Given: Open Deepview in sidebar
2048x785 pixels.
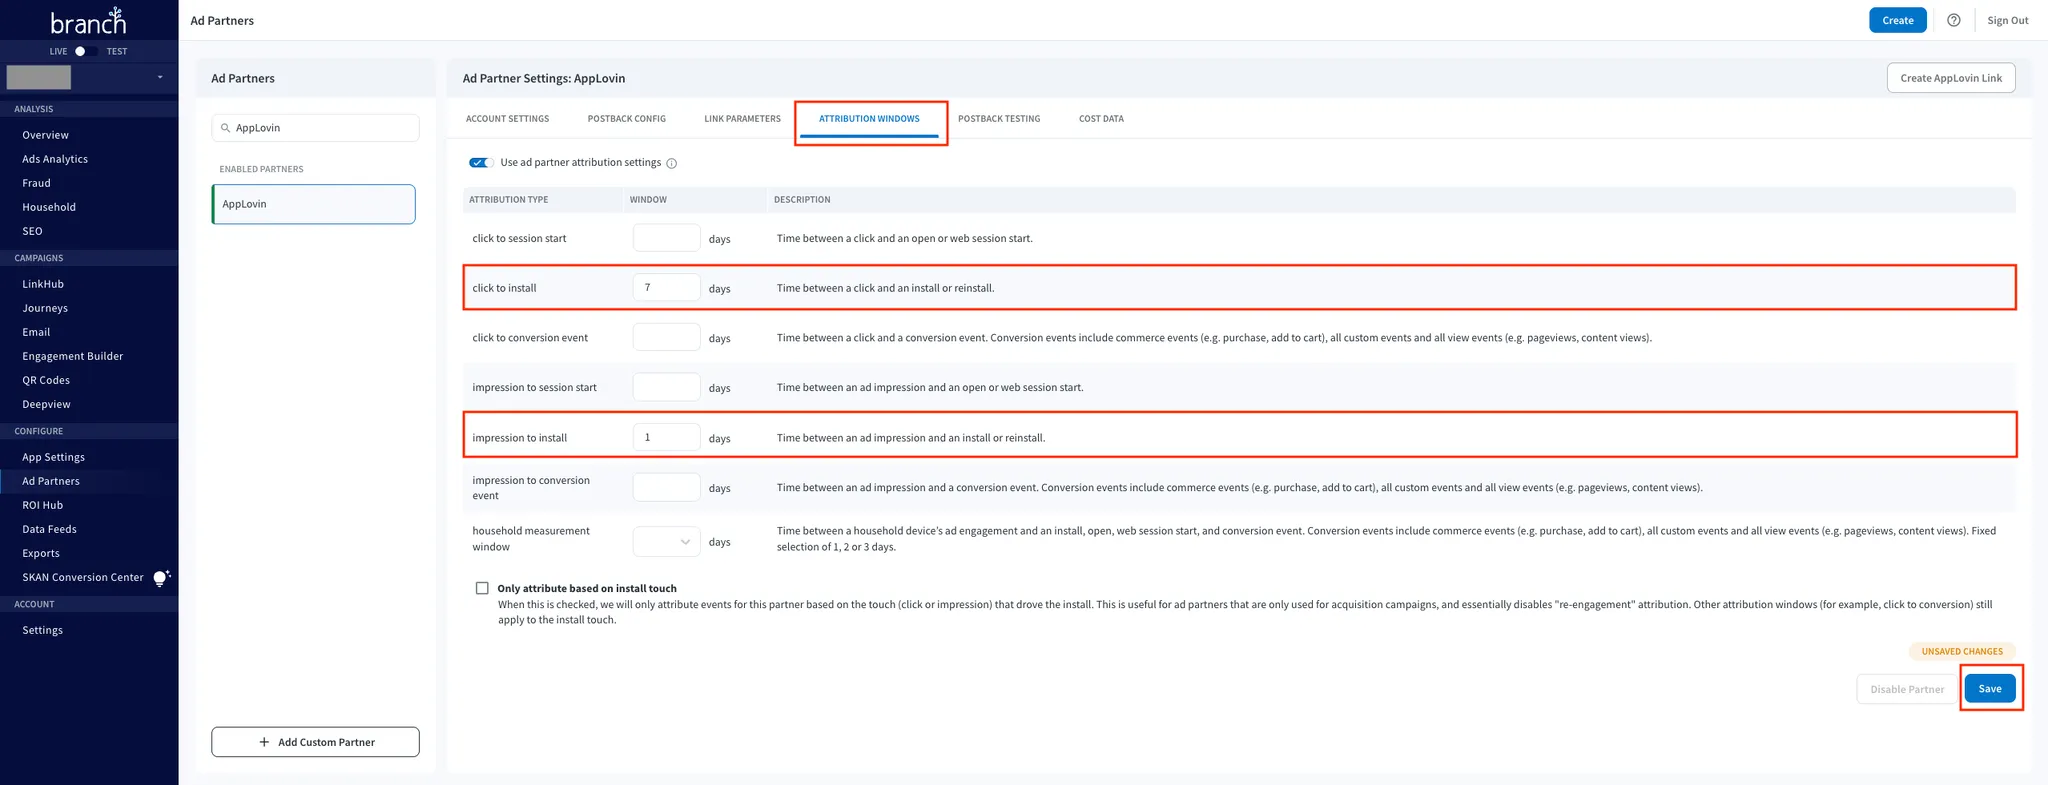Looking at the screenshot, I should (x=46, y=404).
